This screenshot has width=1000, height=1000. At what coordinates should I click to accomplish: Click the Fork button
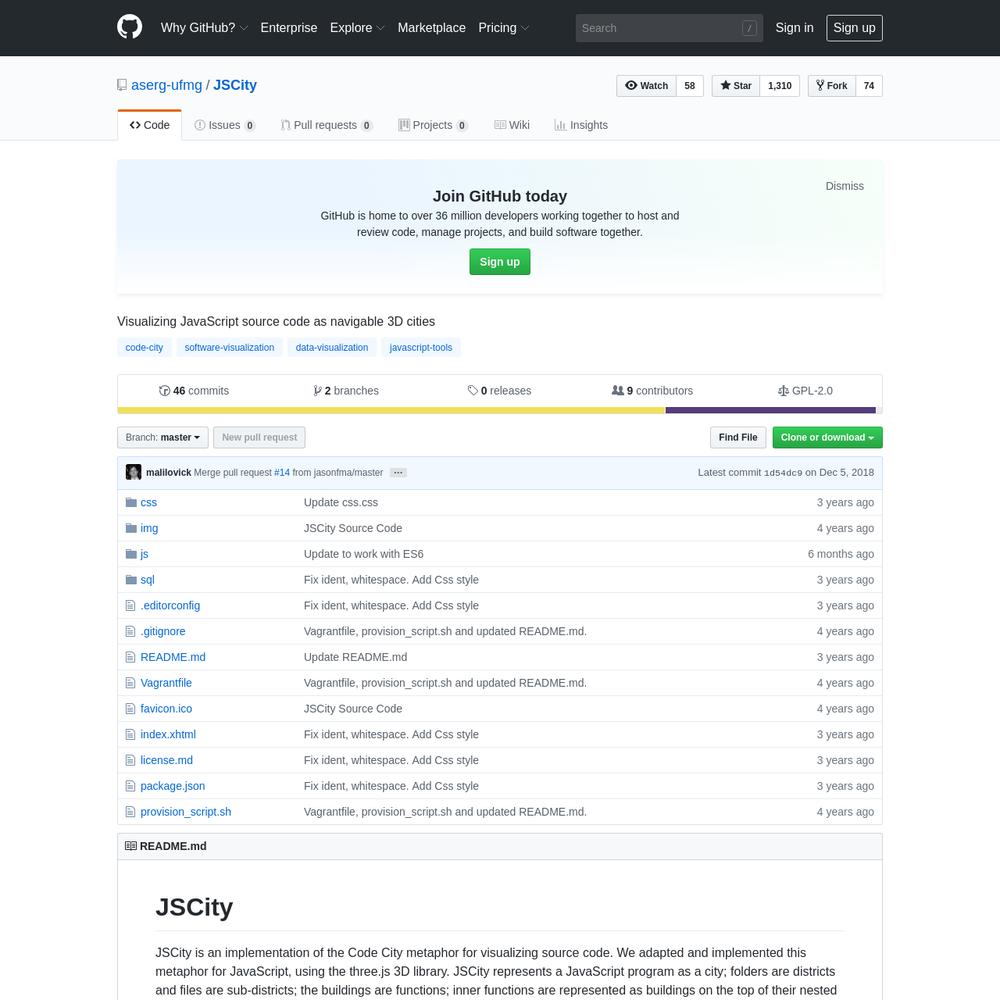click(x=832, y=85)
